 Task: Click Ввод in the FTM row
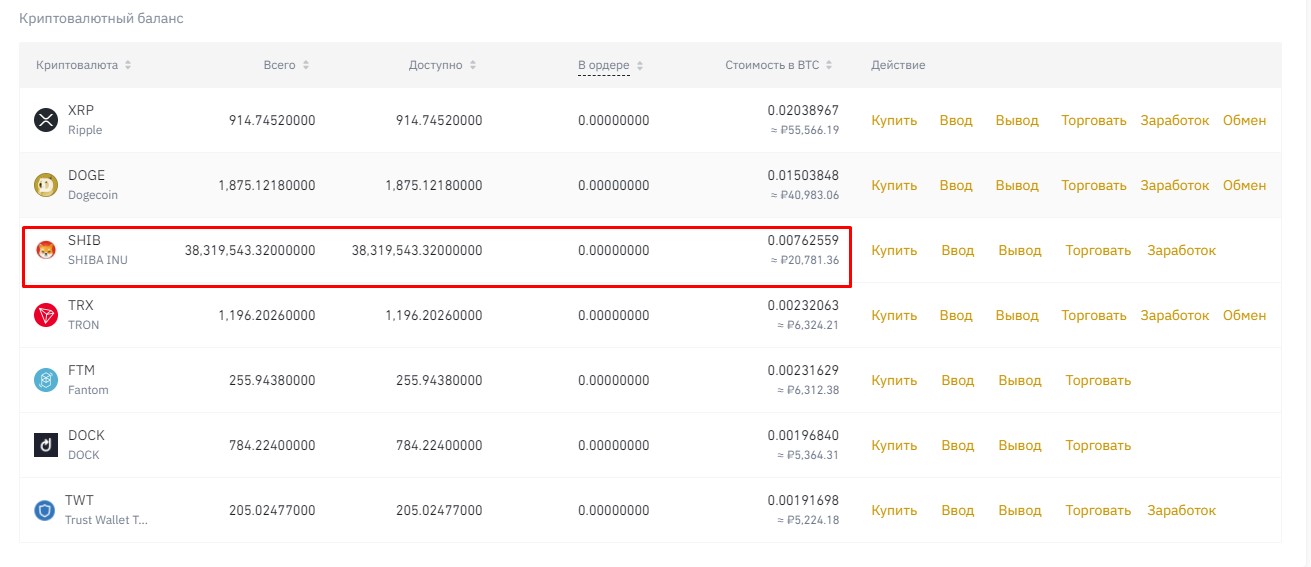[958, 380]
